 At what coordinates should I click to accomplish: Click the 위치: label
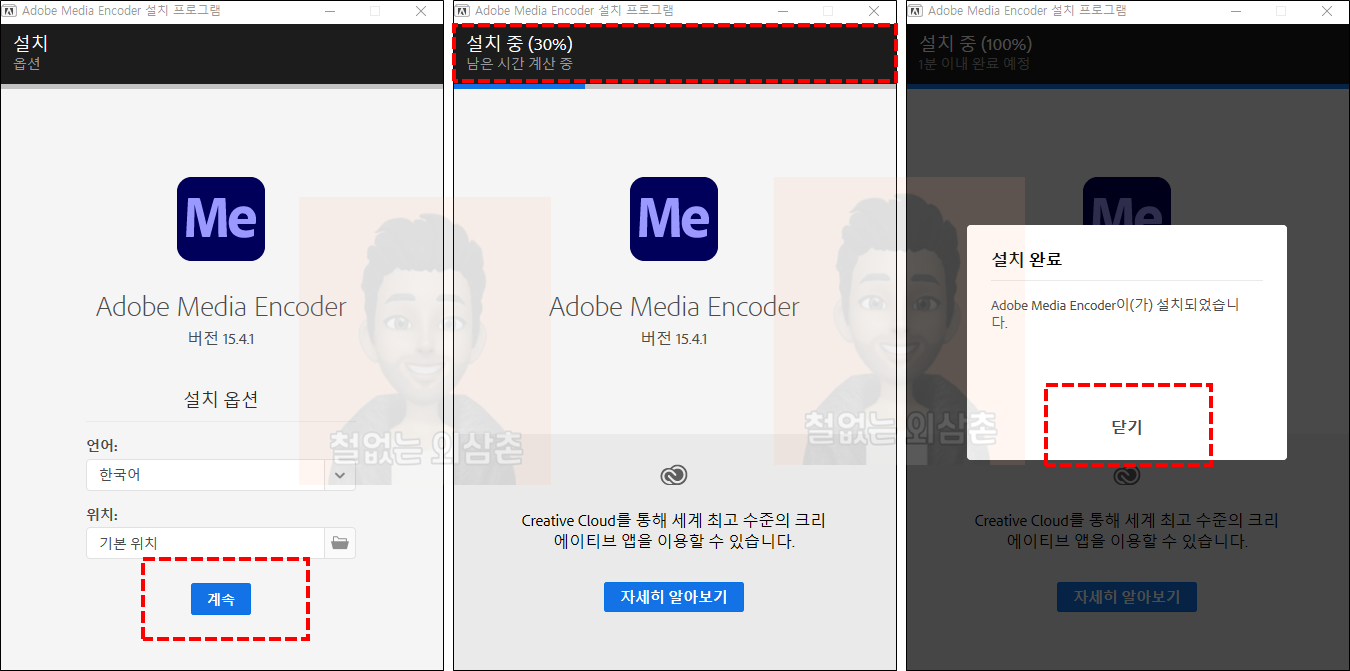102,514
